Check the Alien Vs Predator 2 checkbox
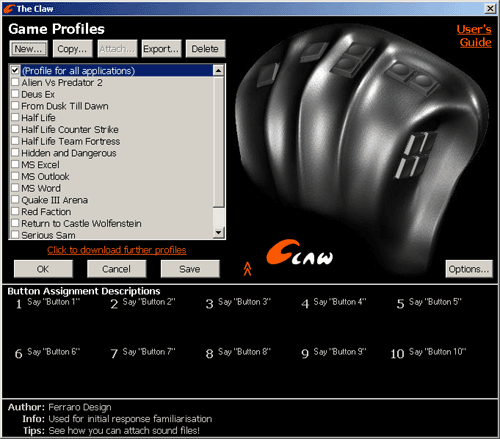This screenshot has height=439, width=500. point(15,82)
